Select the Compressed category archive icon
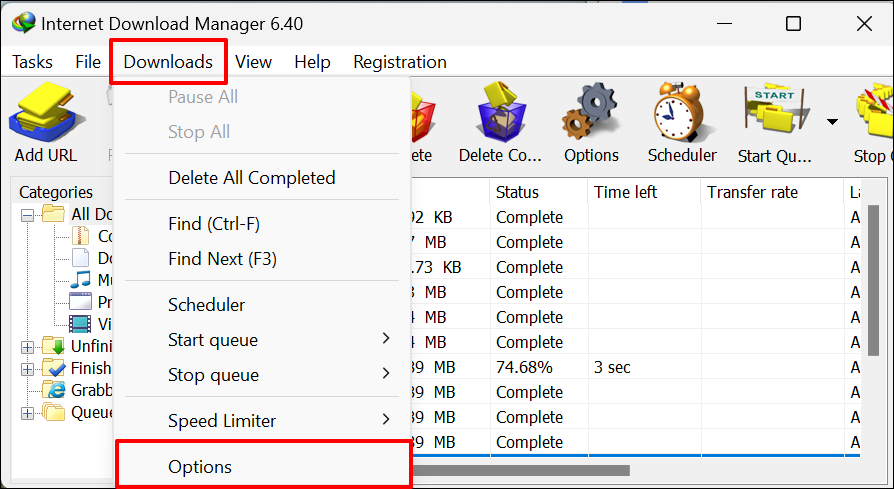Screen dimensions: 894x489 81,236
